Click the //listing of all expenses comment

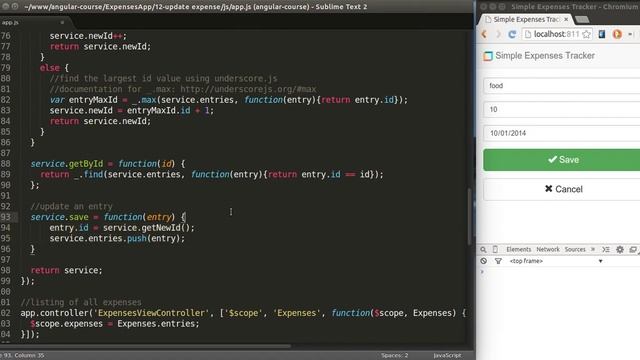pos(81,302)
